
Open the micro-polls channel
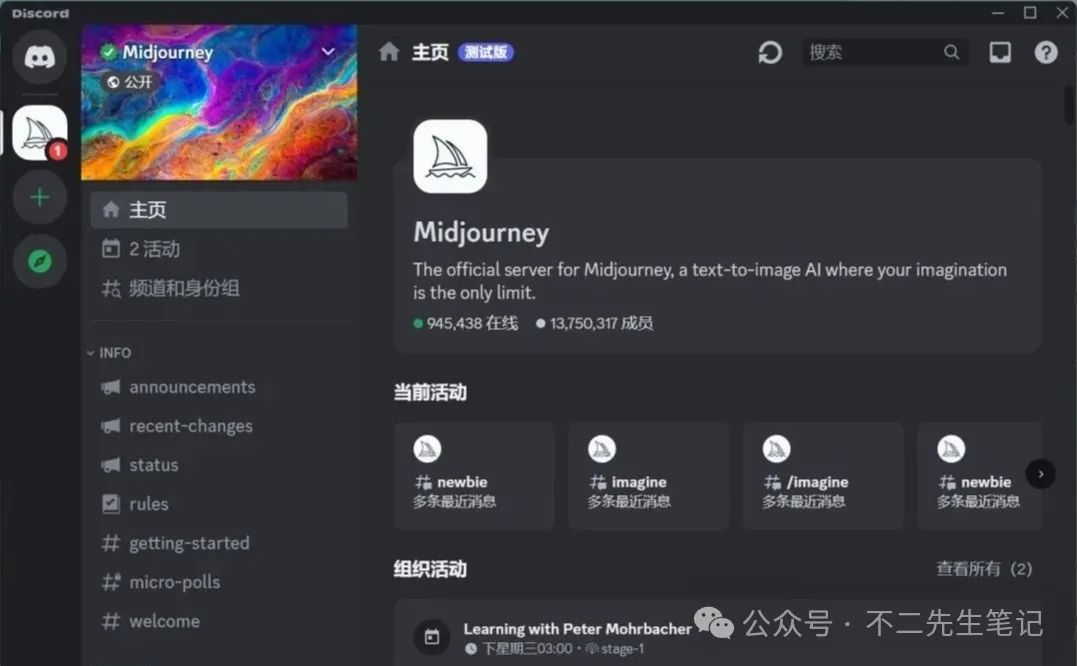[219, 582]
